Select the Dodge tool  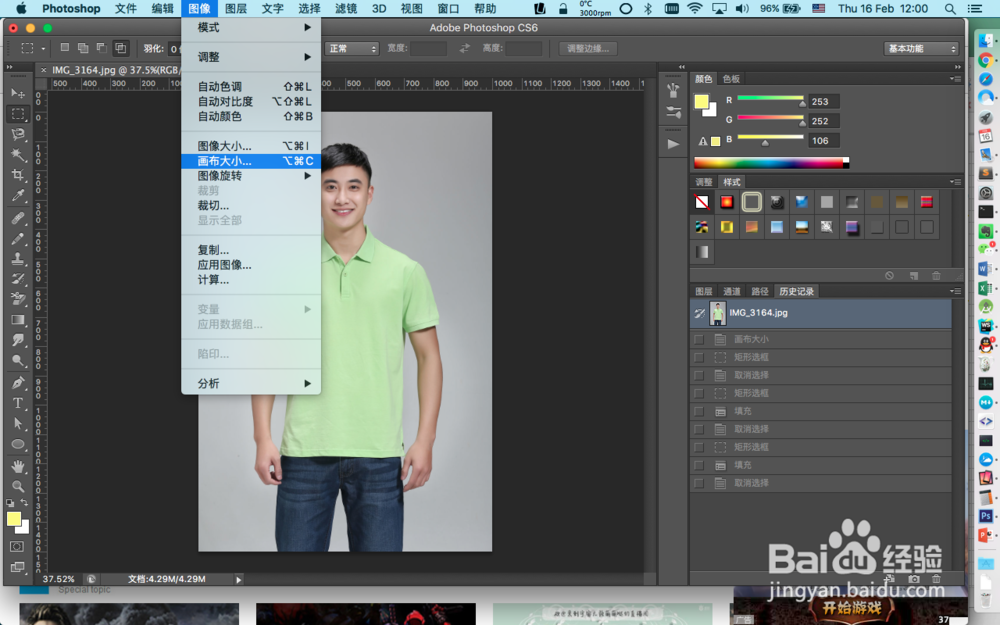18,361
